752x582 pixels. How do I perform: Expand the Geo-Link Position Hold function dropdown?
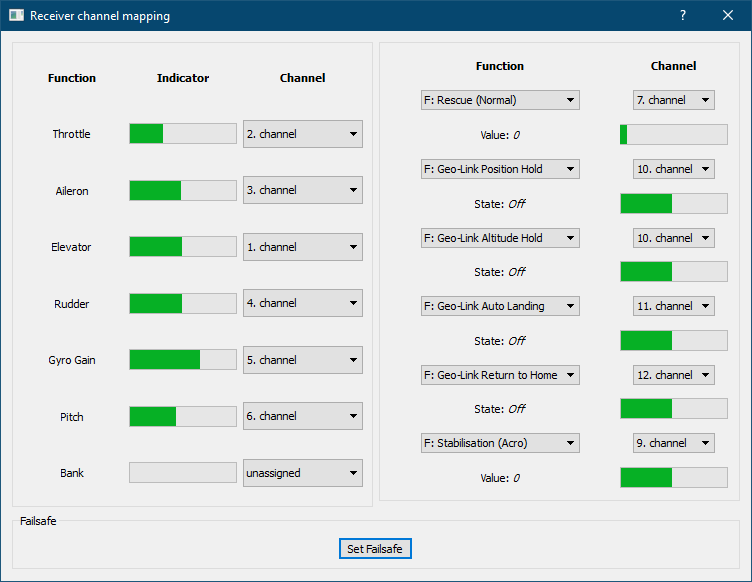tap(500, 169)
